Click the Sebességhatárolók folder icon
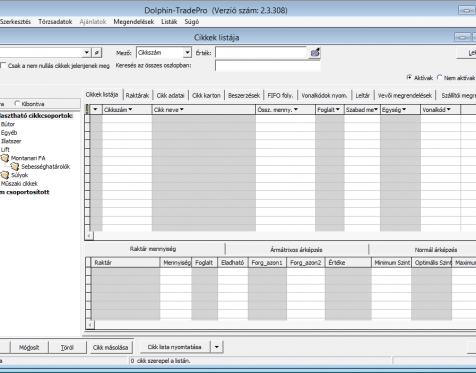476x373 pixels. [15, 166]
